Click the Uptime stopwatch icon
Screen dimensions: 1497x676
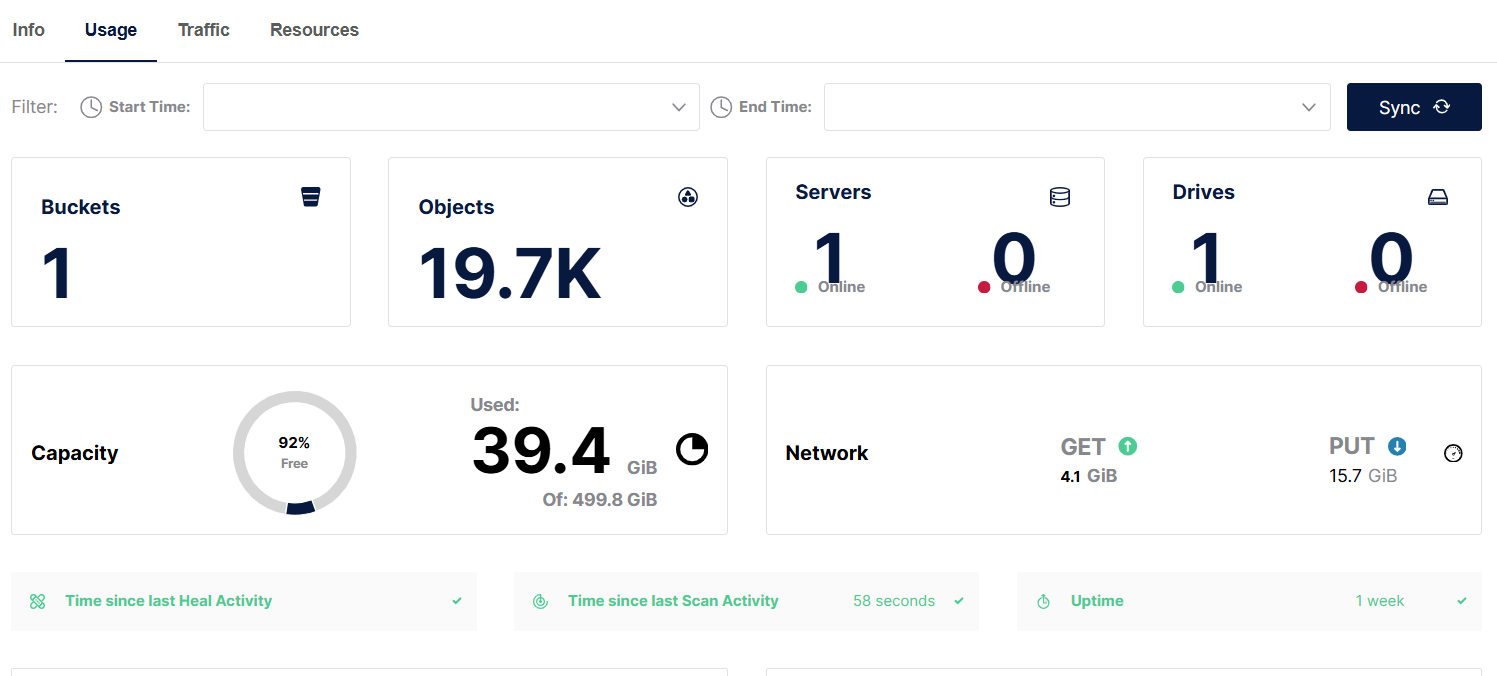[1043, 601]
